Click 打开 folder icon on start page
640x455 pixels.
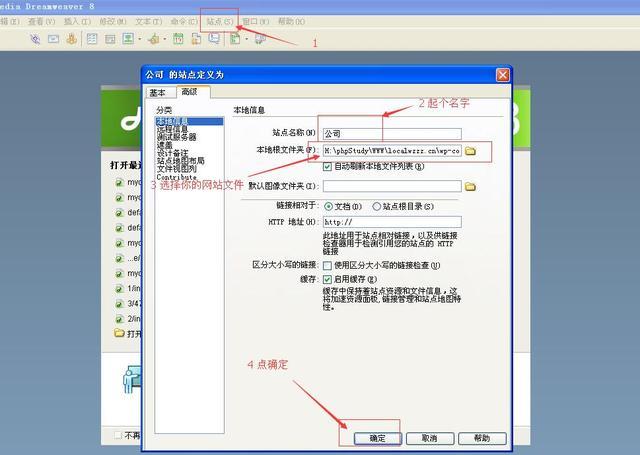119,333
